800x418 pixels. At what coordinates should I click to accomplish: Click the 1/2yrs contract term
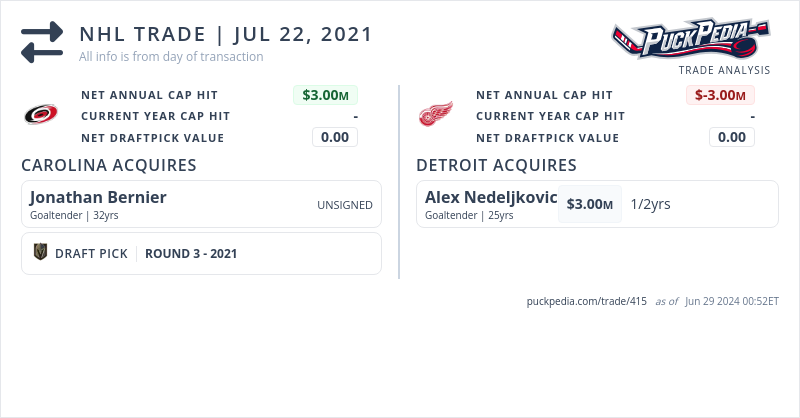pyautogui.click(x=650, y=204)
